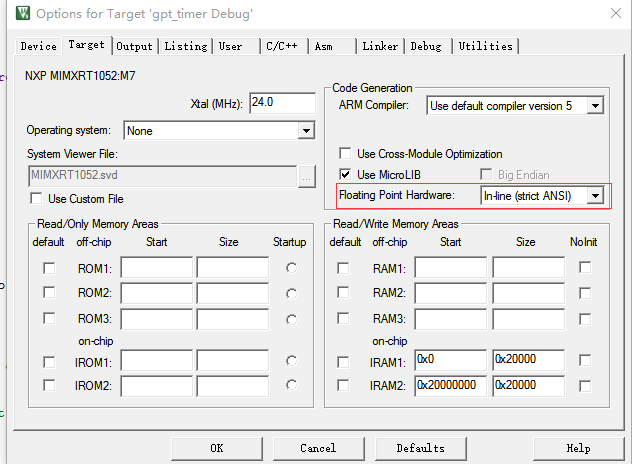This screenshot has height=464, width=632.
Task: Click the Keil uVision title bar icon
Action: point(23,13)
